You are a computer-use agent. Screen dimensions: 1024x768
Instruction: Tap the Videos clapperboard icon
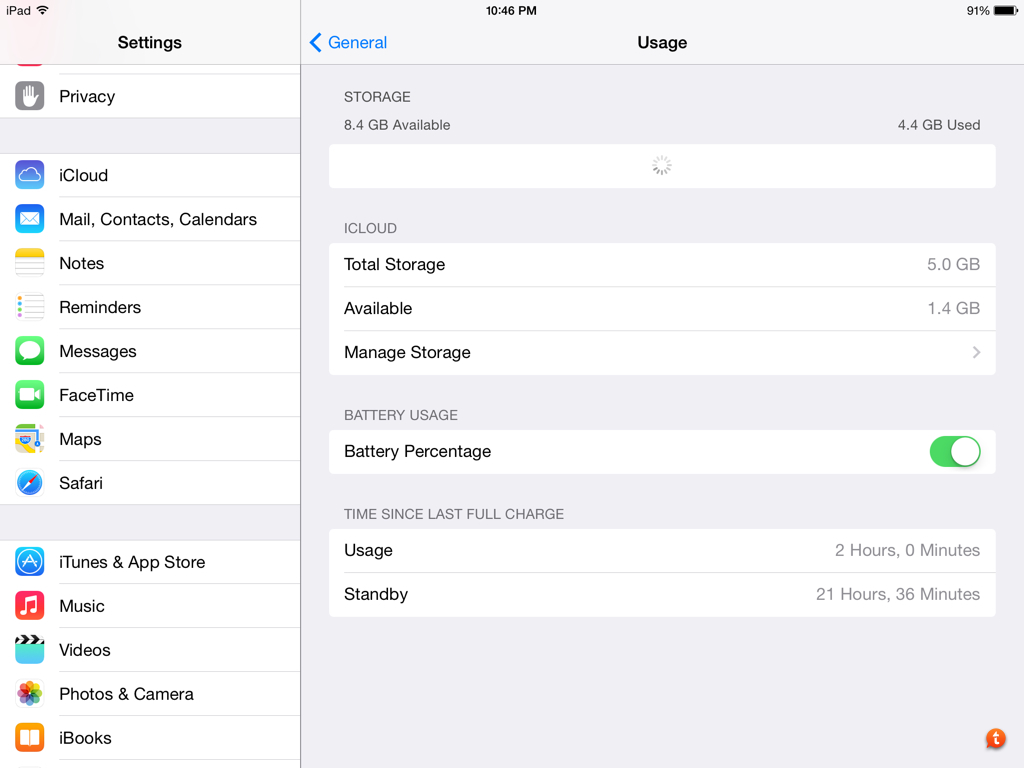(29, 649)
